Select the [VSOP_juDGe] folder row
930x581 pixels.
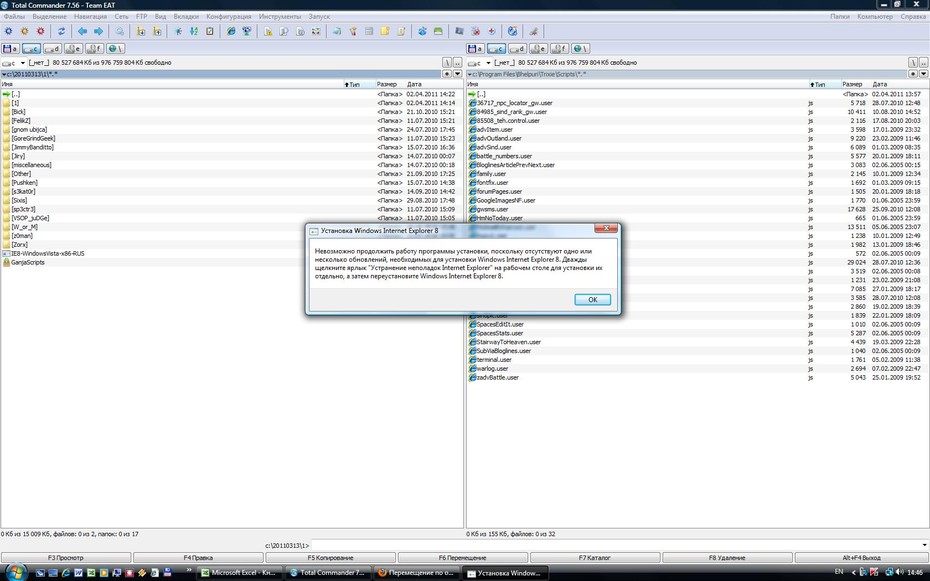click(231, 218)
